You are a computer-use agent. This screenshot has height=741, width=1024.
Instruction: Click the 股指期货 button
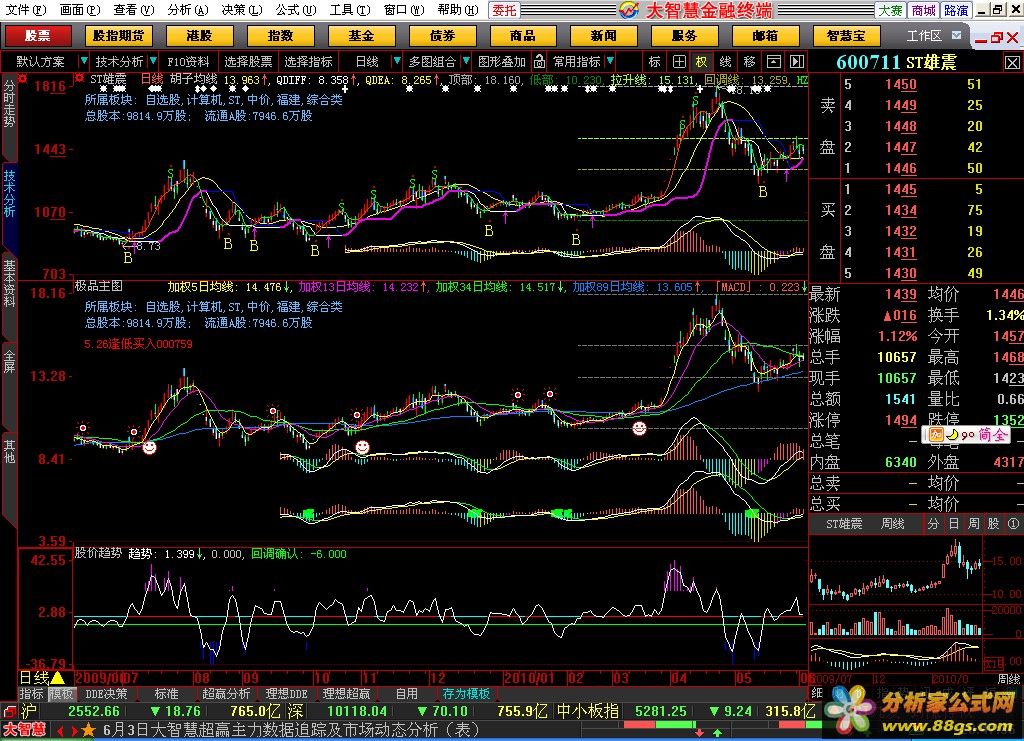click(x=118, y=35)
